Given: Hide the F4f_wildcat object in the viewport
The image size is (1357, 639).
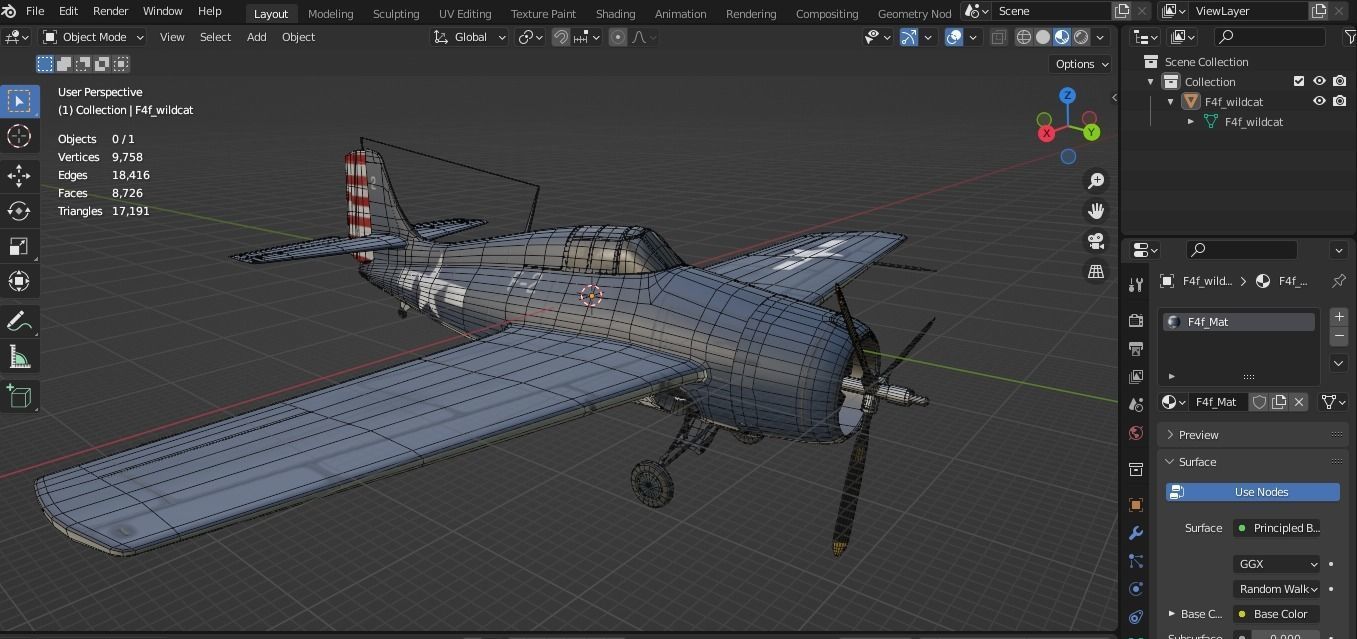Looking at the screenshot, I should (1319, 101).
